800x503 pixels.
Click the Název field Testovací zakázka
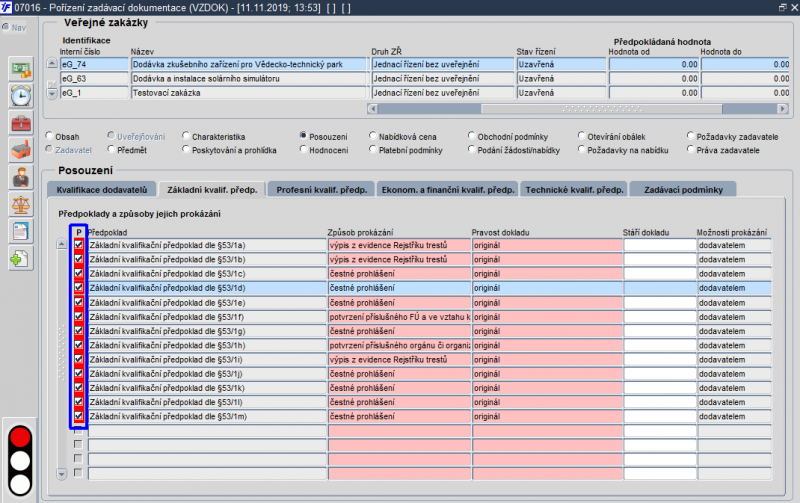(249, 93)
